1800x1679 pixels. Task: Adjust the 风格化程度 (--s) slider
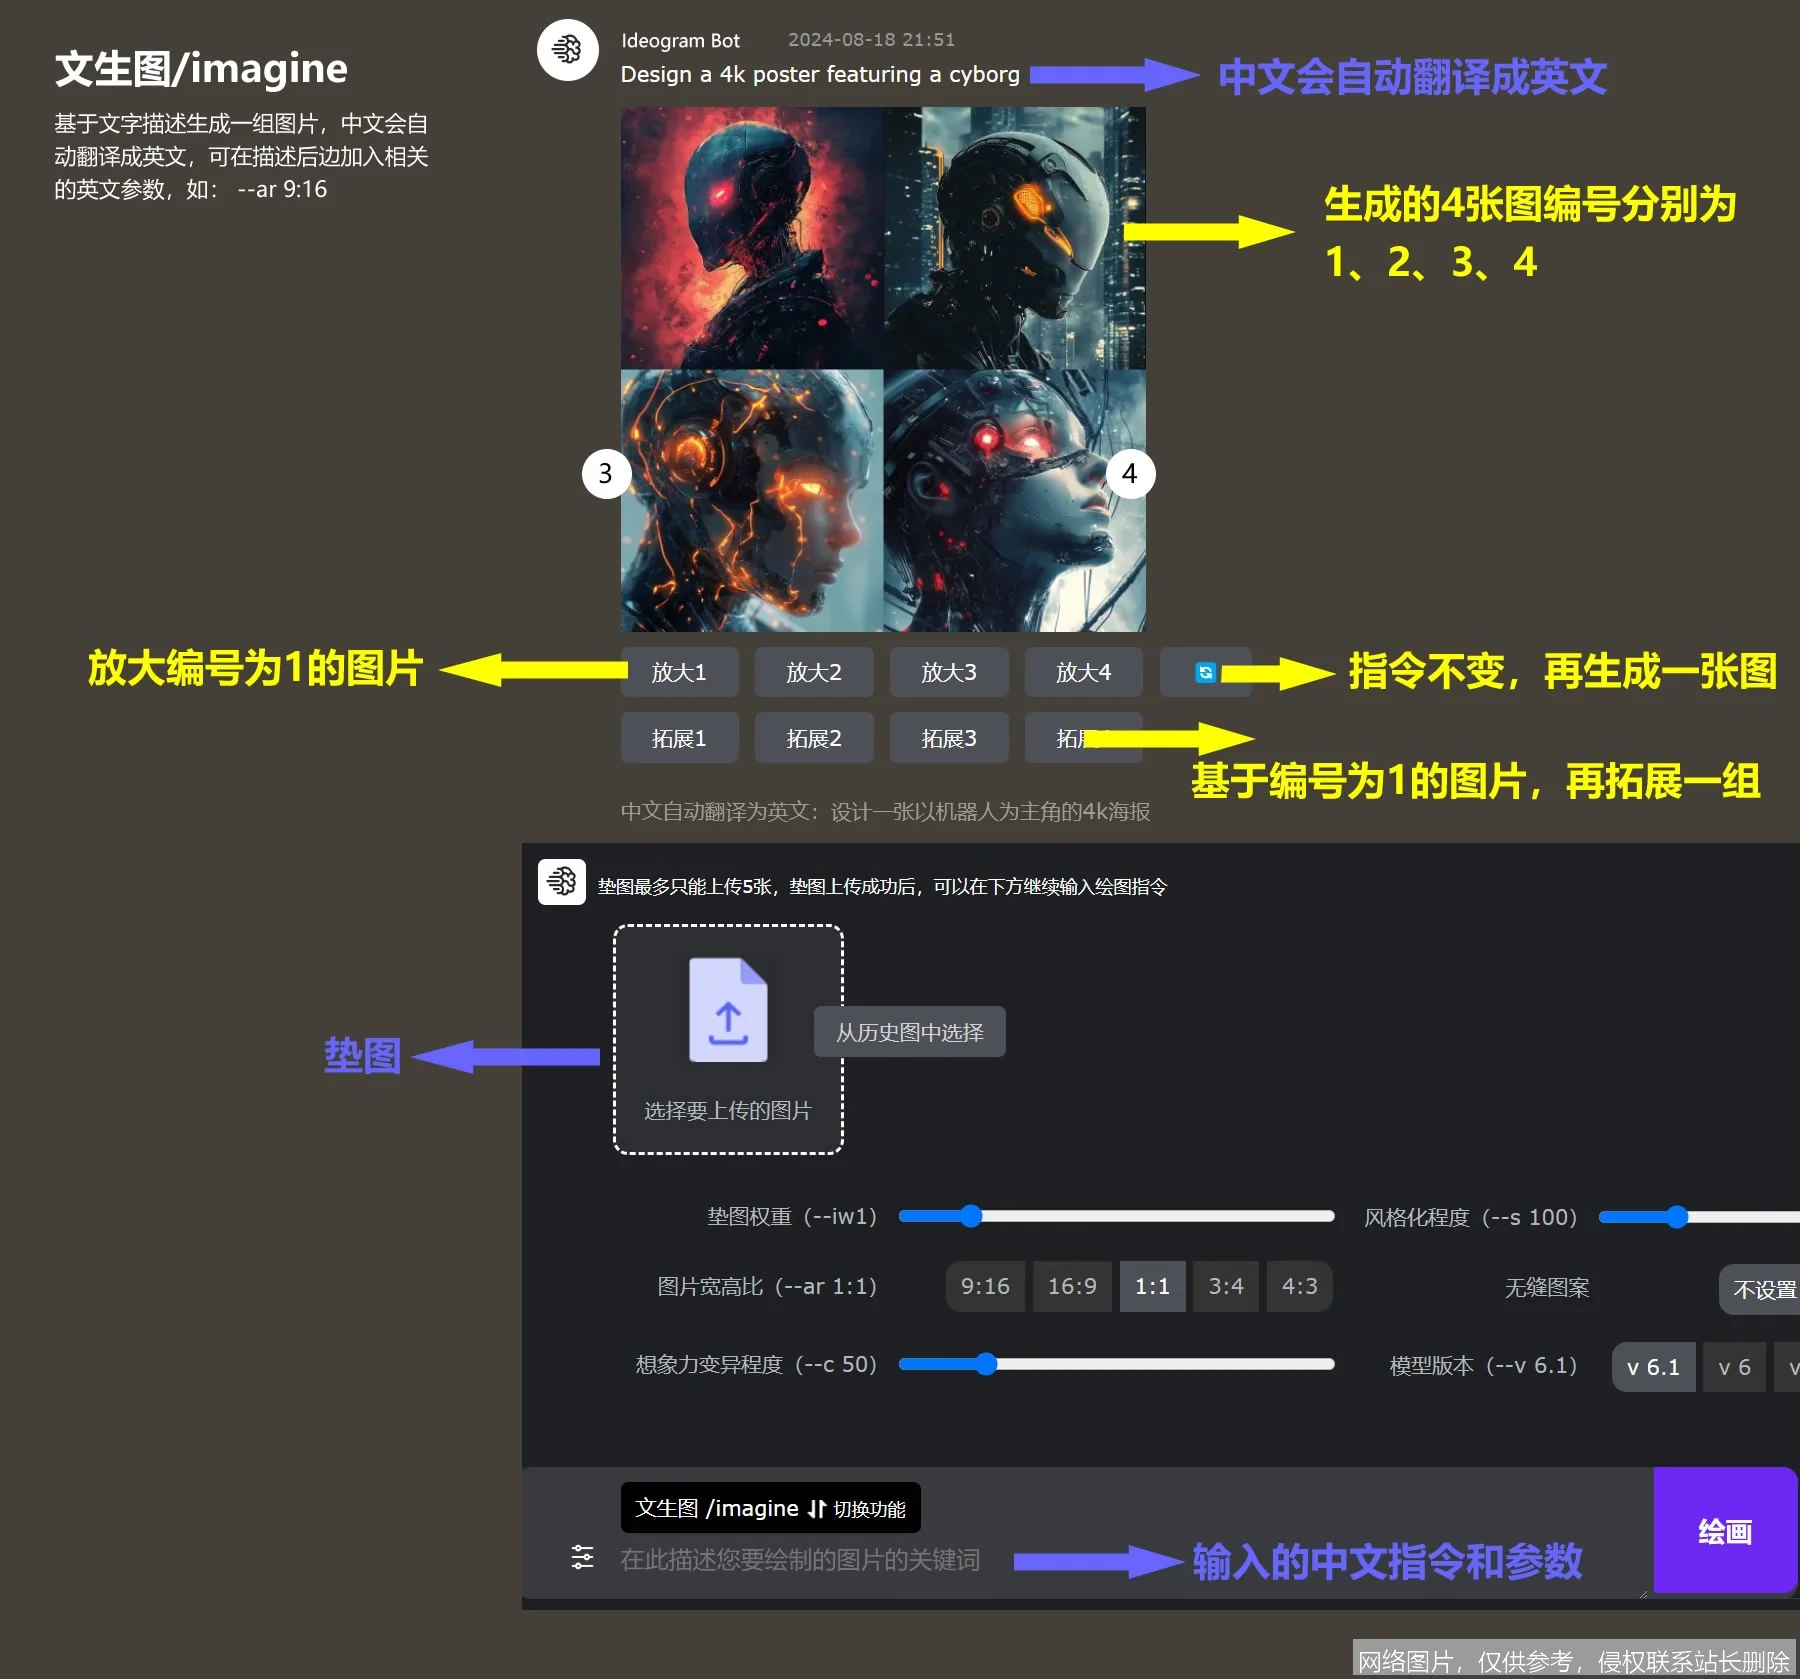pos(1699,1216)
